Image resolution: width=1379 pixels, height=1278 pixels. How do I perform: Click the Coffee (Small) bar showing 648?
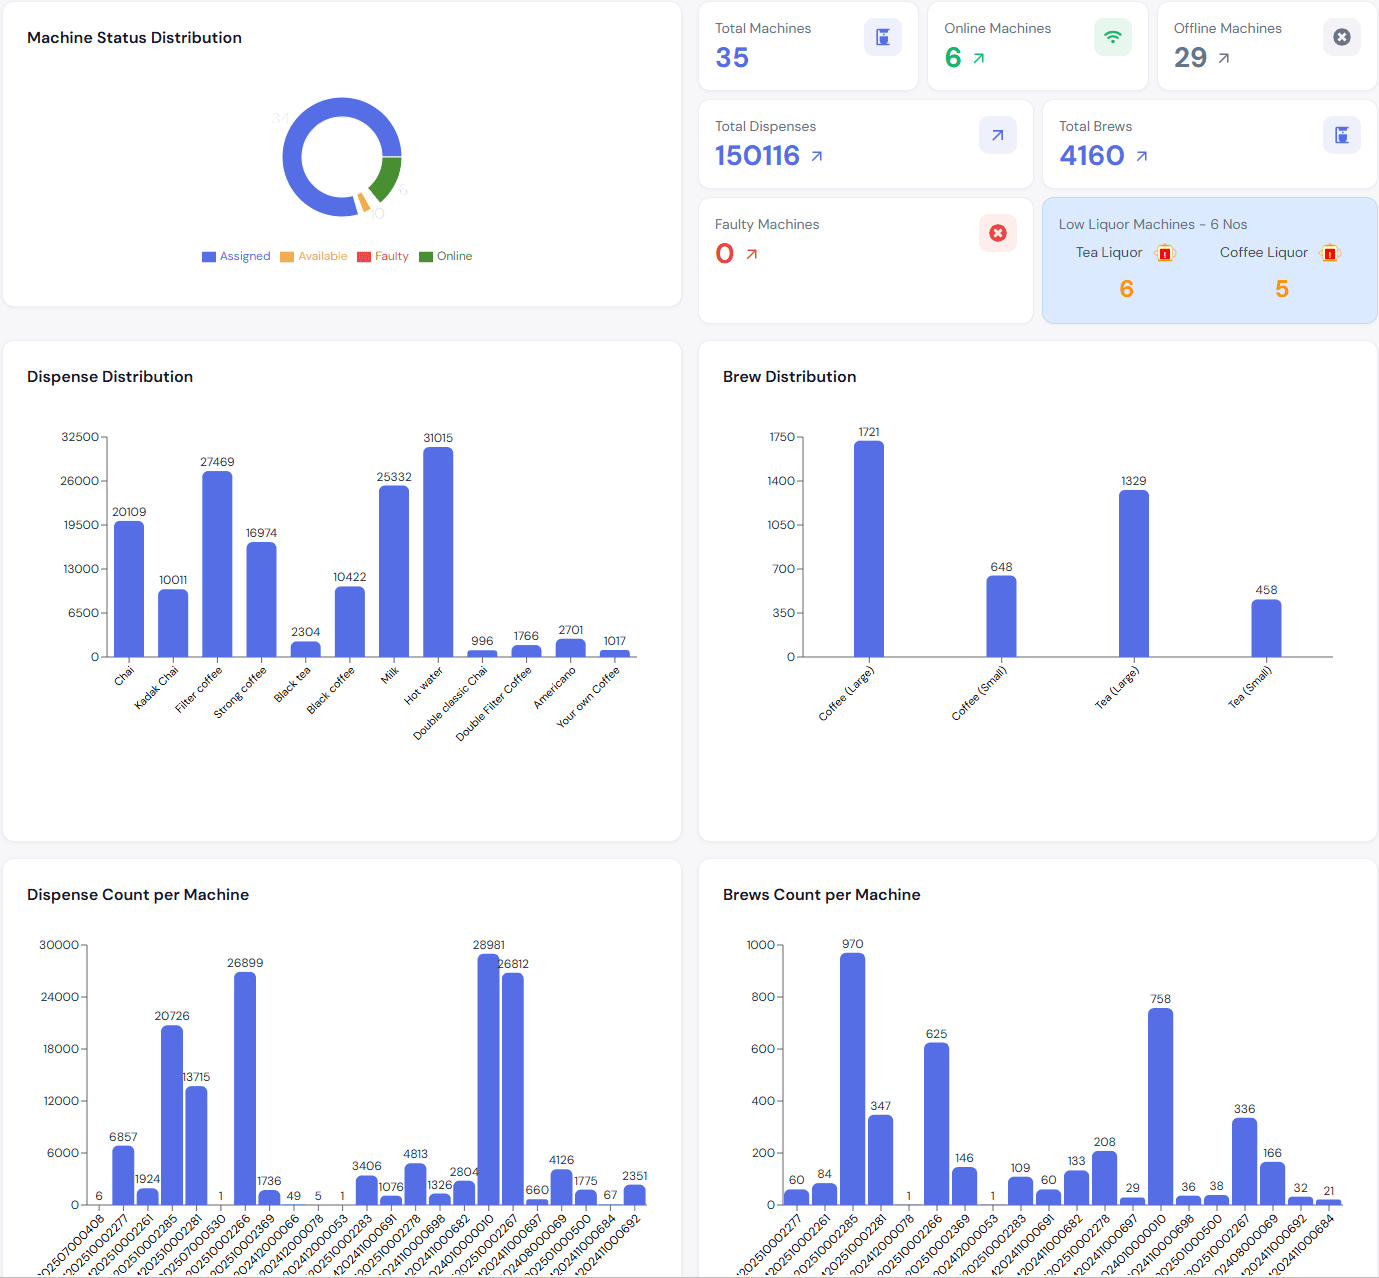pos(1001,616)
